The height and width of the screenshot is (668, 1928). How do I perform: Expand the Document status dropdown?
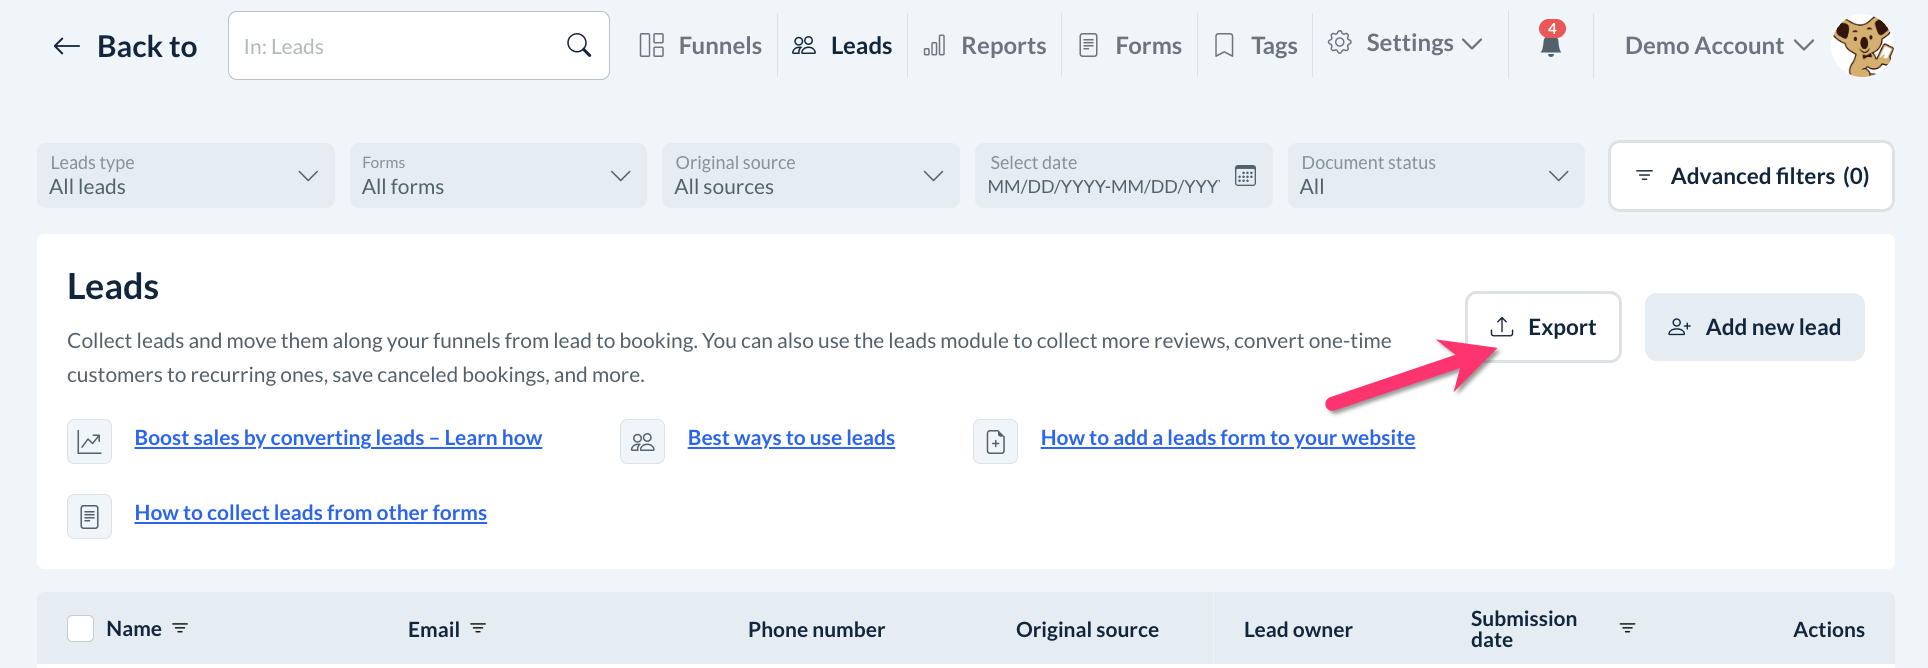1435,176
